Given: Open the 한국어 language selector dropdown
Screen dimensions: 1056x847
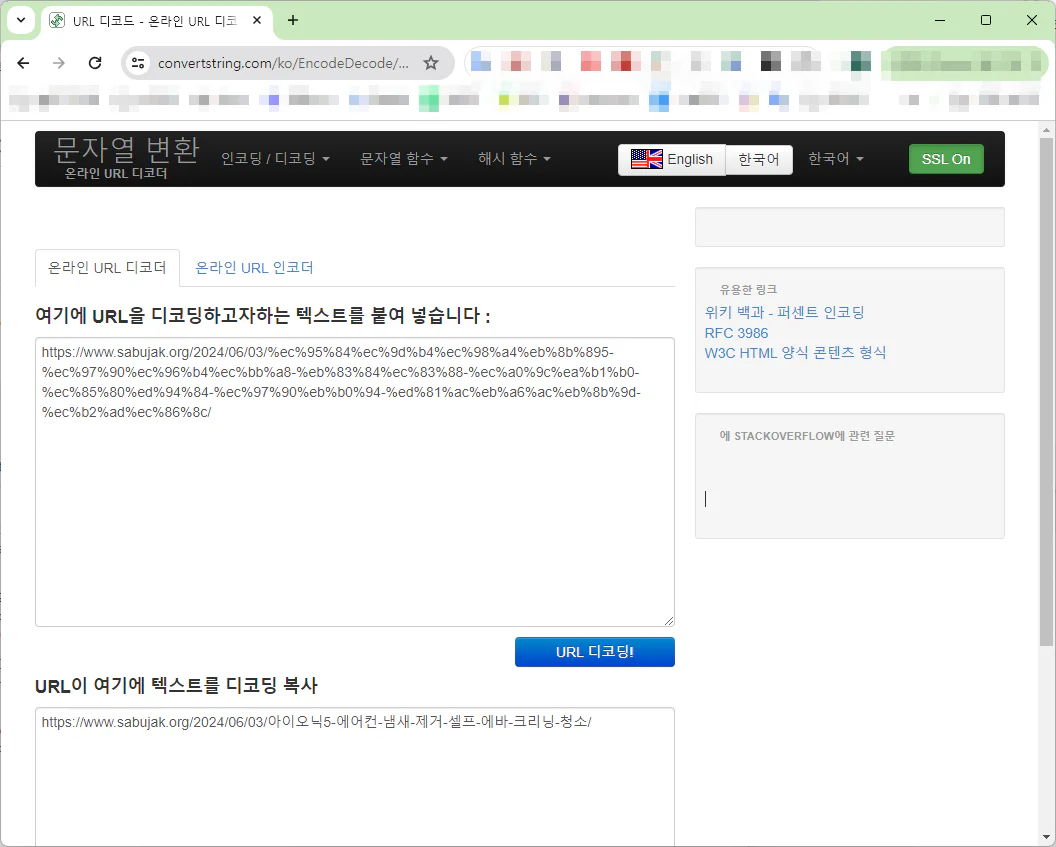Looking at the screenshot, I should pos(836,158).
